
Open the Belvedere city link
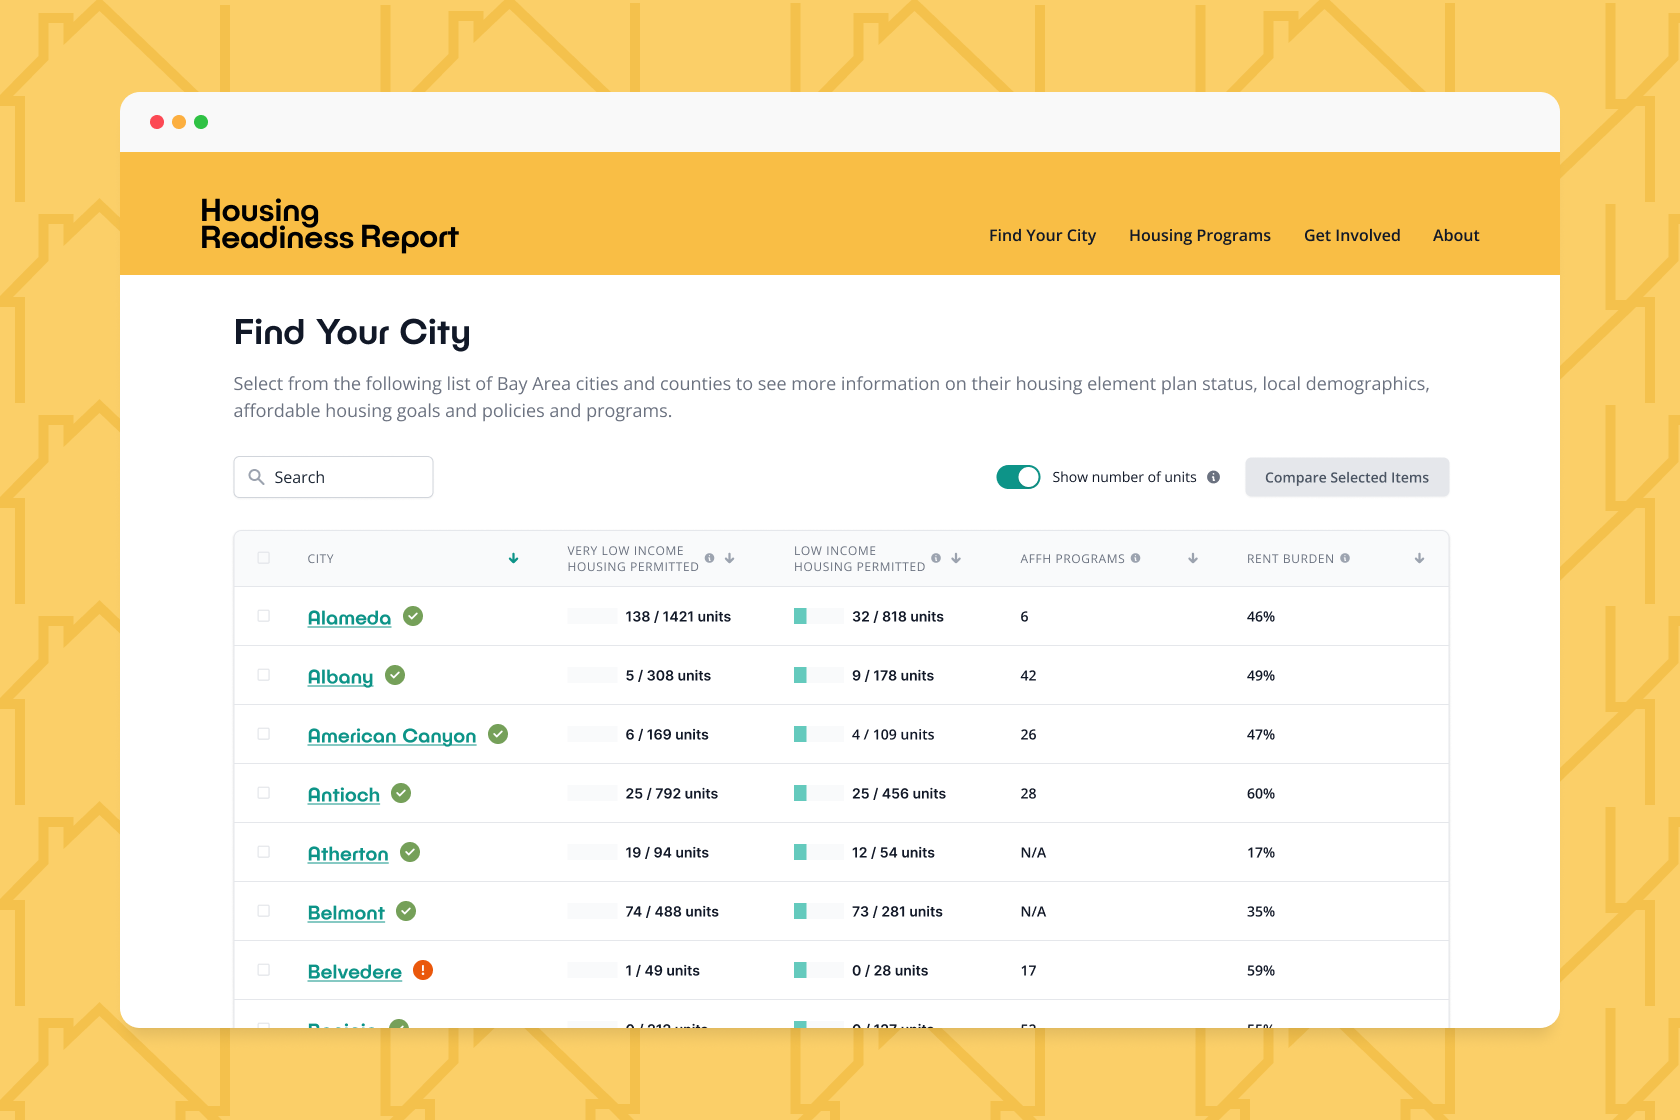355,971
